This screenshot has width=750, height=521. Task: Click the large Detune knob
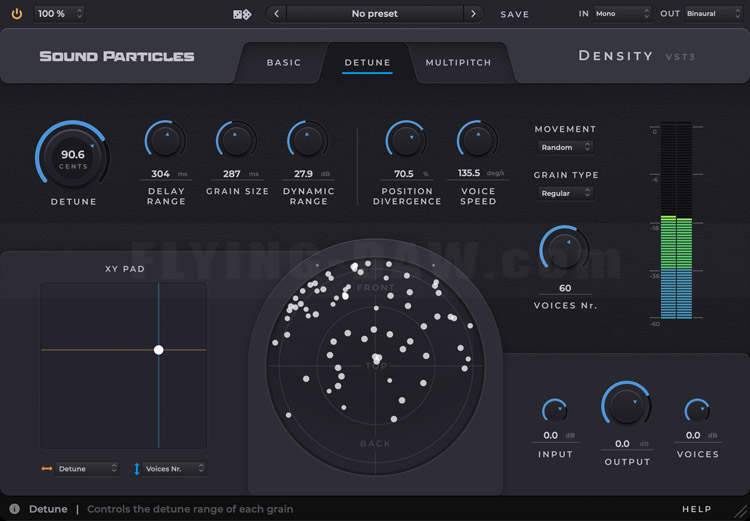tap(73, 156)
